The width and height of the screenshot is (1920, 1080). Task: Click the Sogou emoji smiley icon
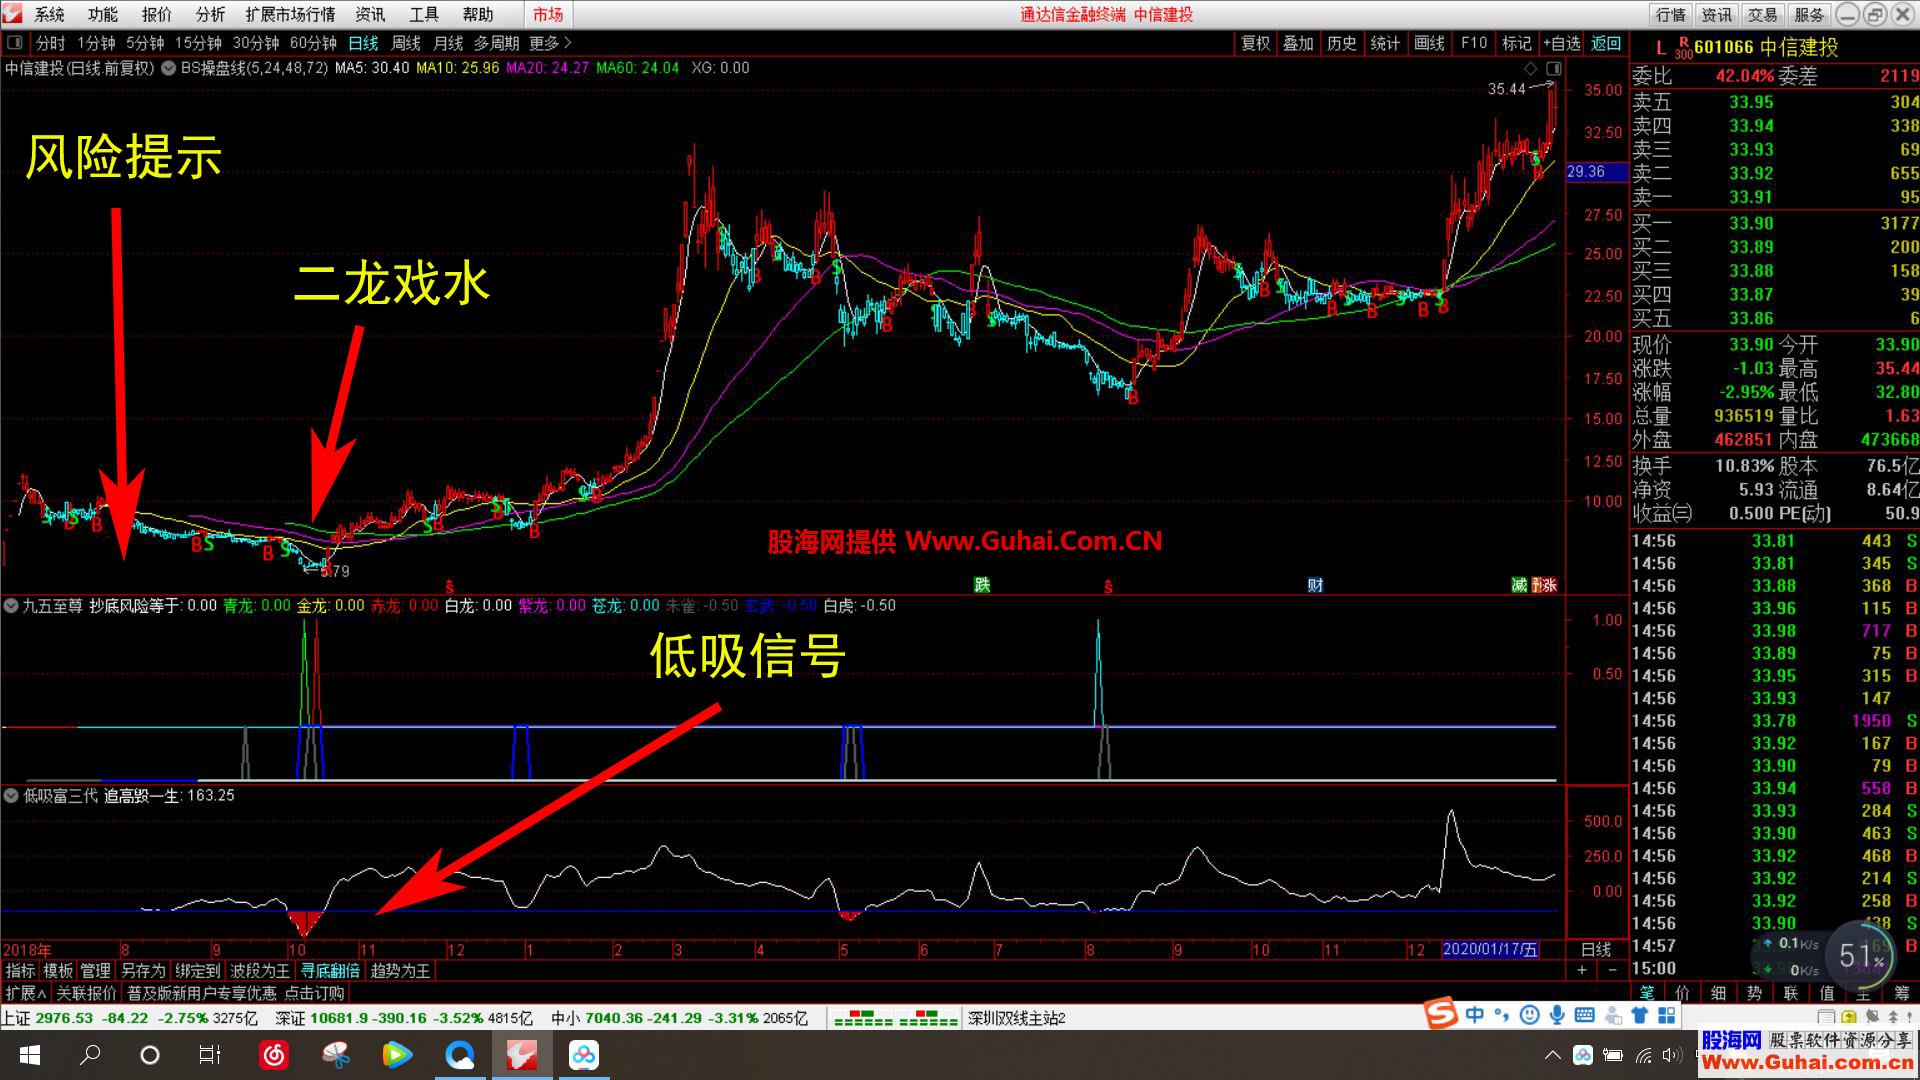point(1529,1015)
